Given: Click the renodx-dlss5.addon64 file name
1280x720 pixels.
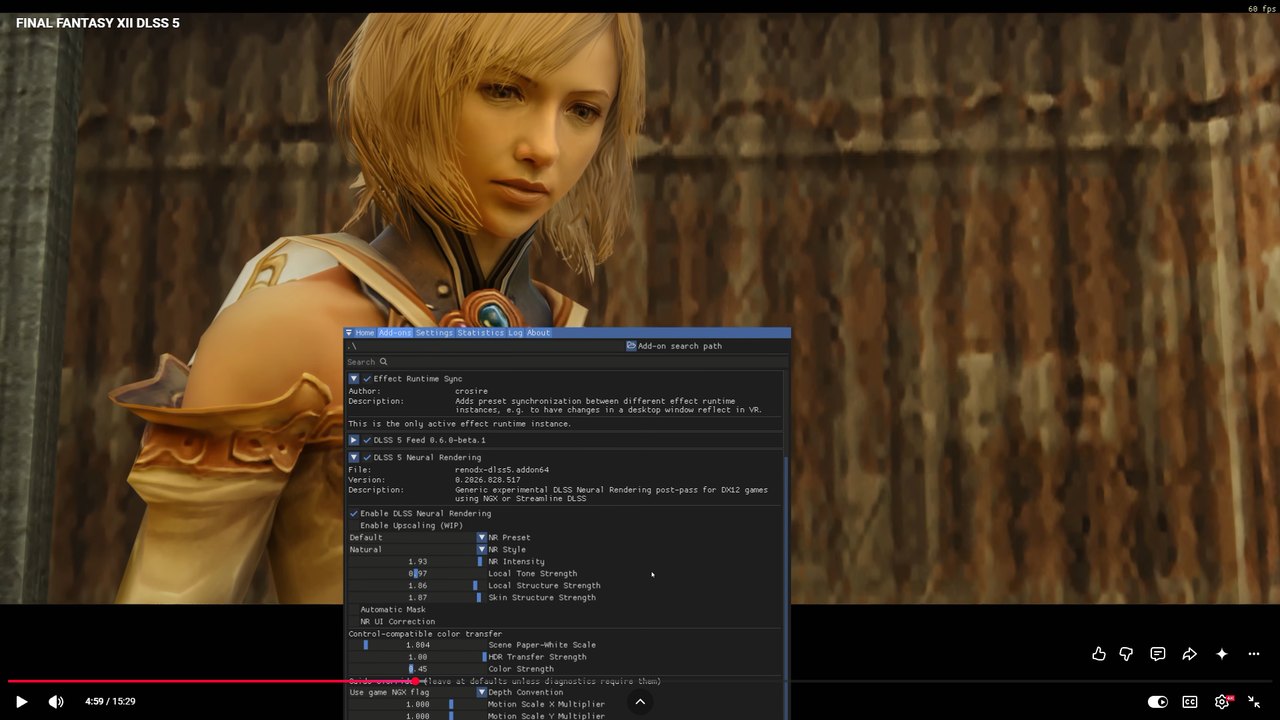Looking at the screenshot, I should point(502,470).
